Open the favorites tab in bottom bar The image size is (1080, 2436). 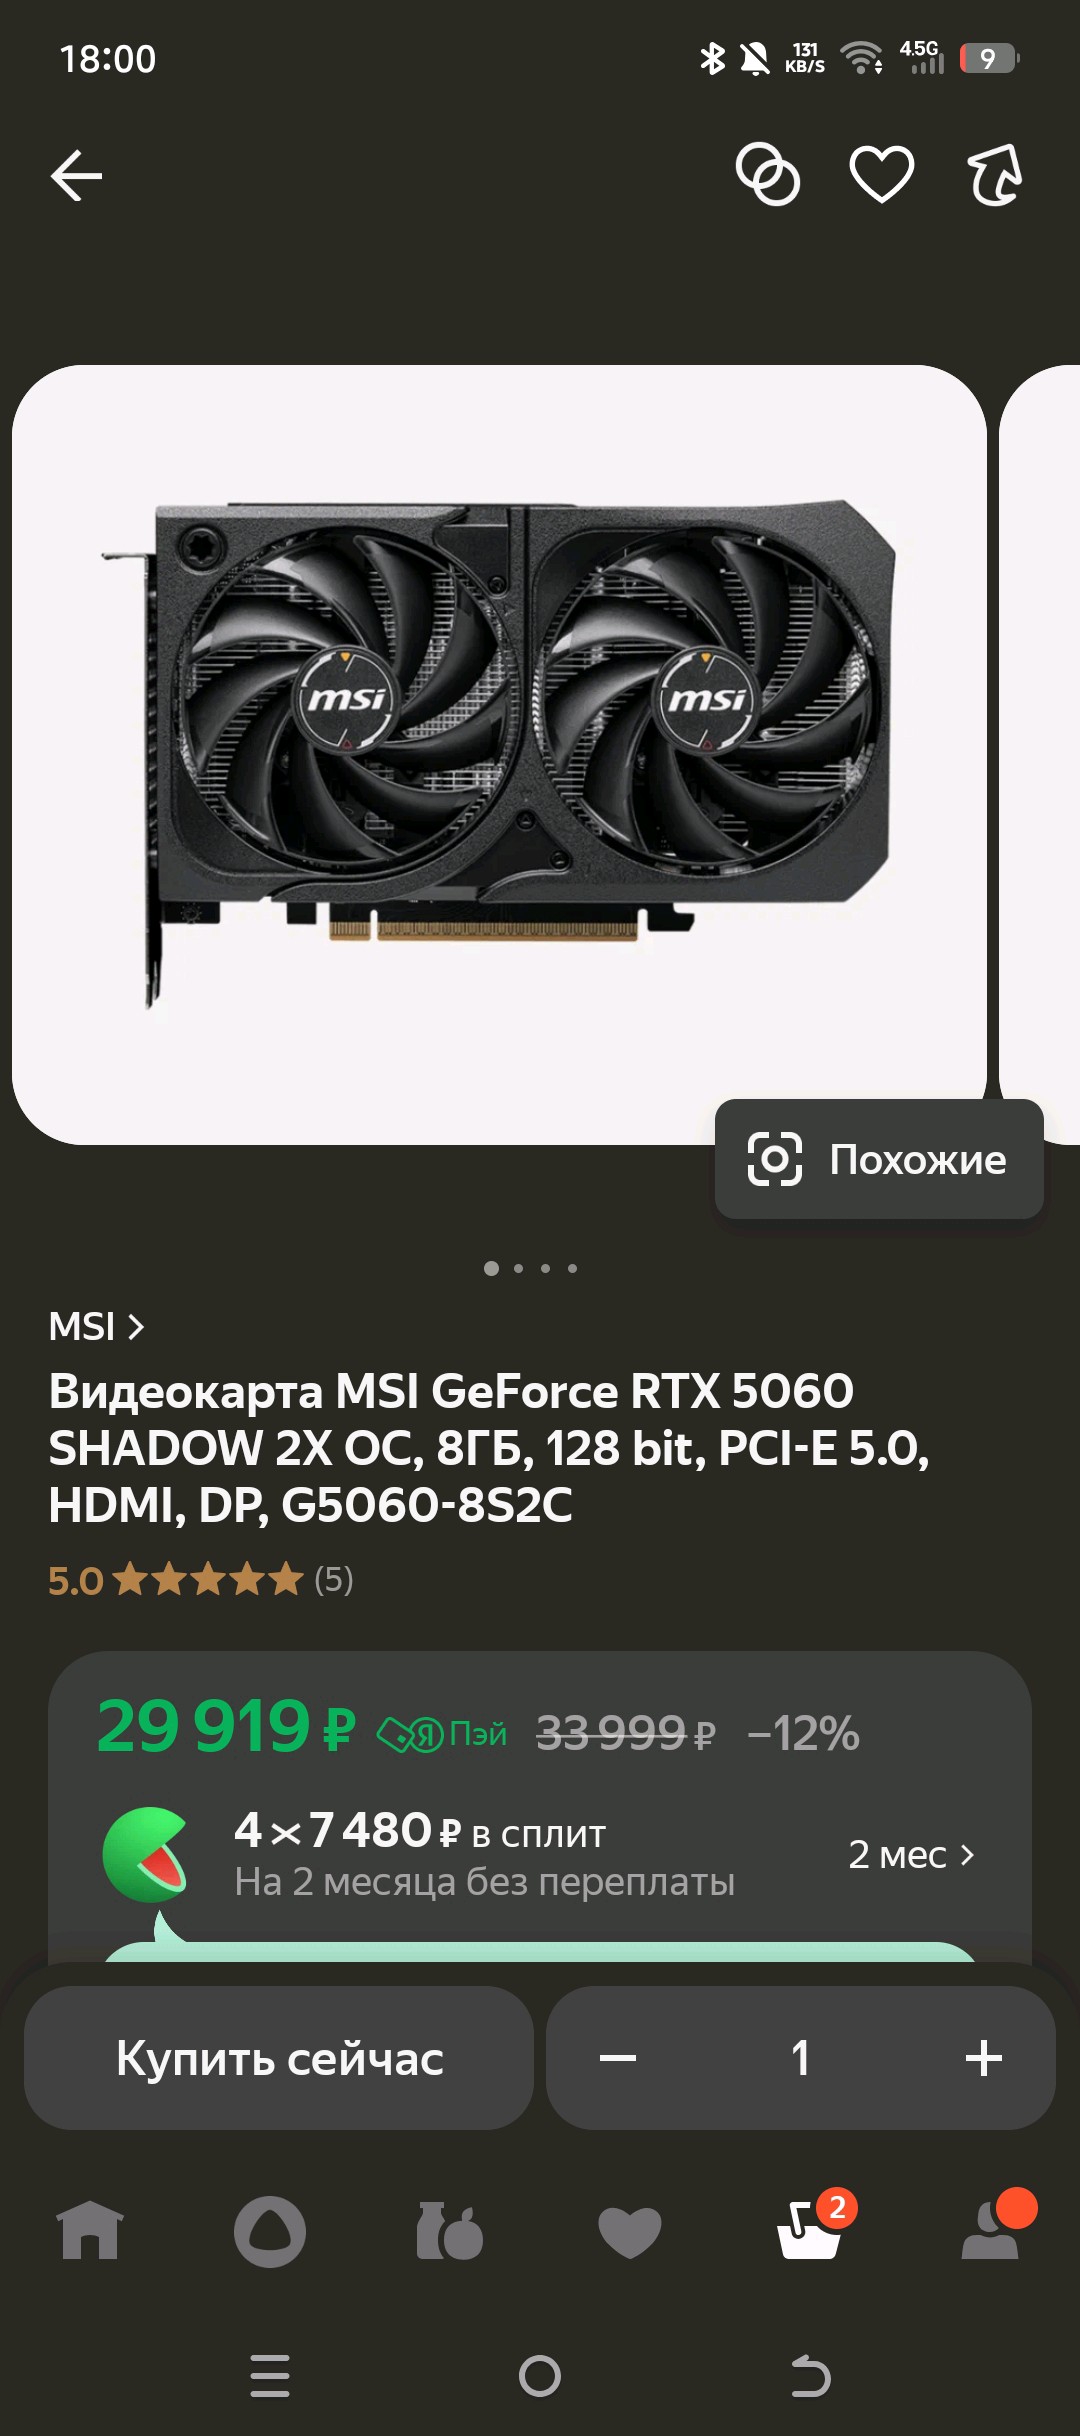click(630, 2232)
